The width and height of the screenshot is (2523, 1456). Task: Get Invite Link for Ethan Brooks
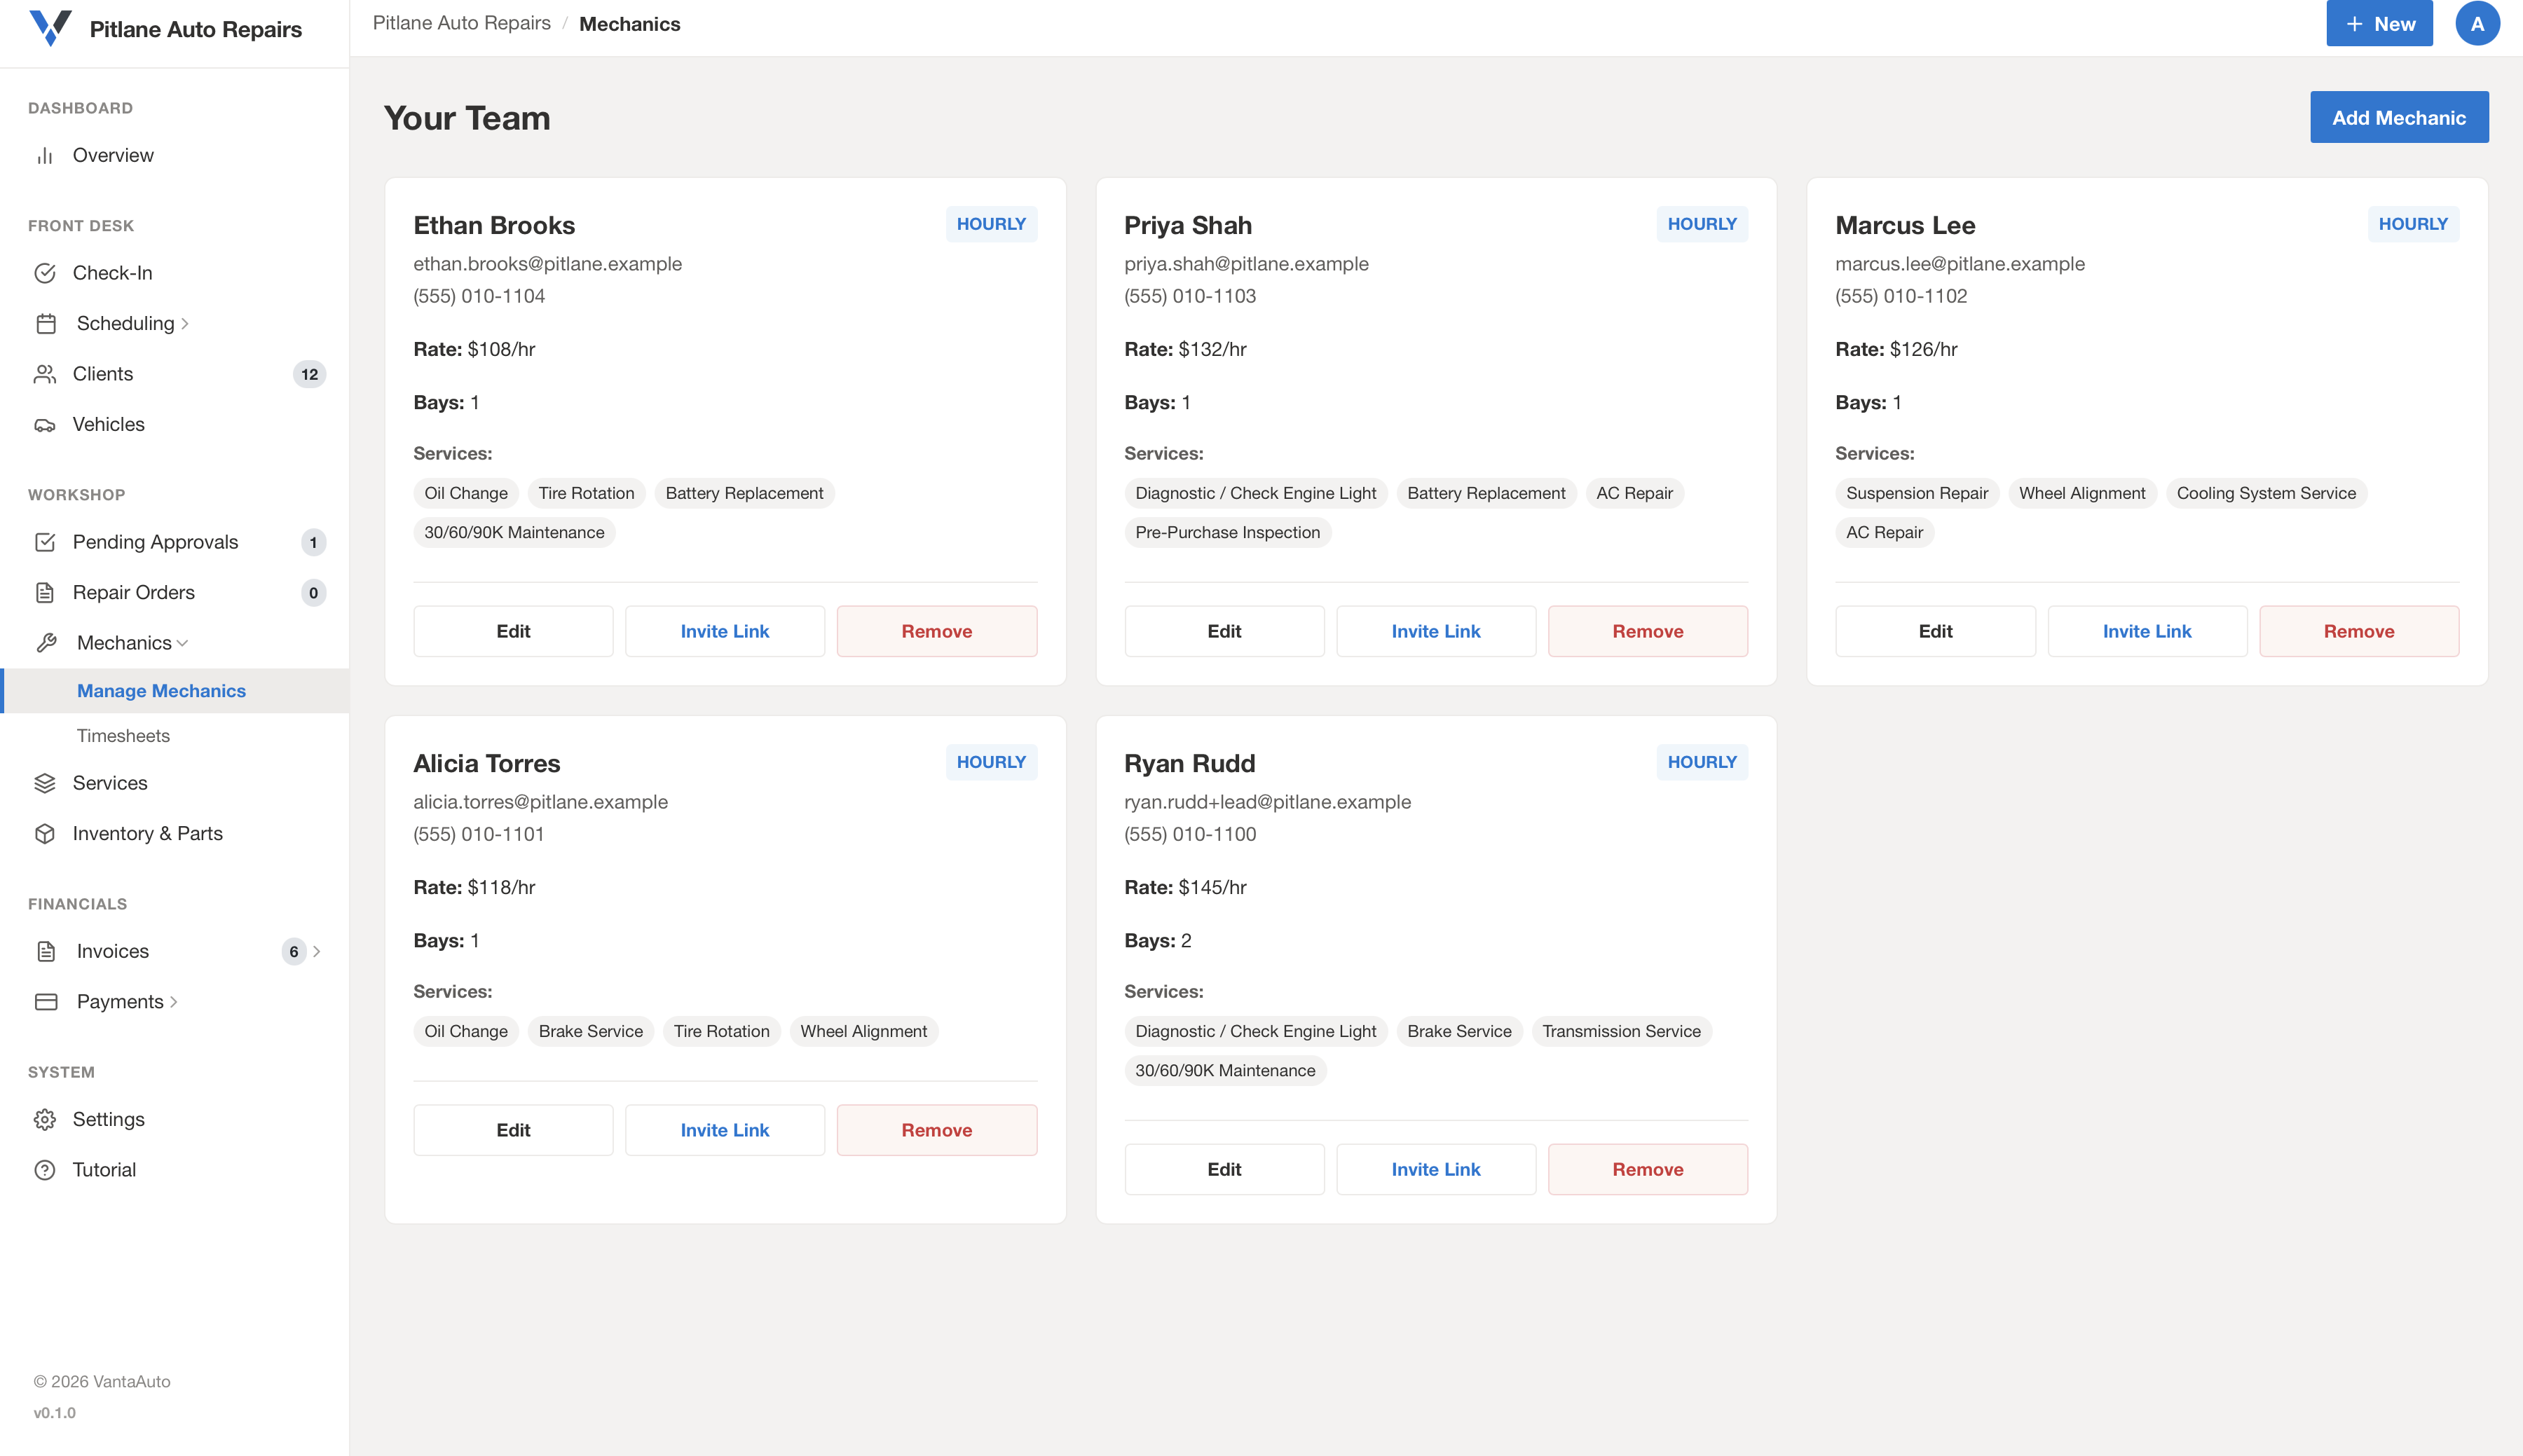tap(724, 631)
